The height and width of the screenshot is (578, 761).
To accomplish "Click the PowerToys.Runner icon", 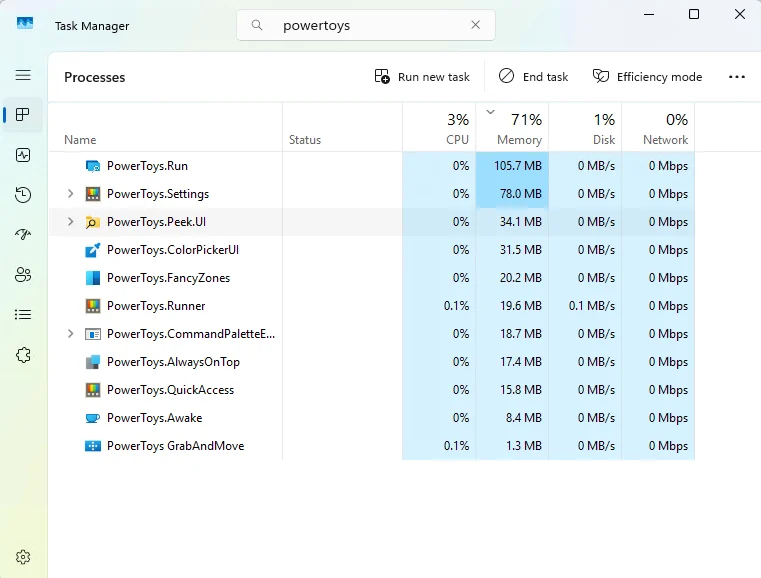I will (93, 306).
